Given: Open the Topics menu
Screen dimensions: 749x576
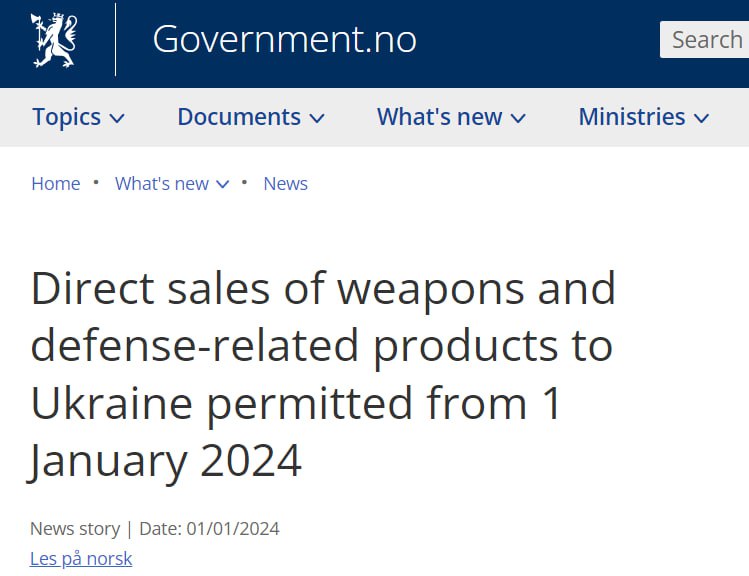Looking at the screenshot, I should pyautogui.click(x=66, y=117).
